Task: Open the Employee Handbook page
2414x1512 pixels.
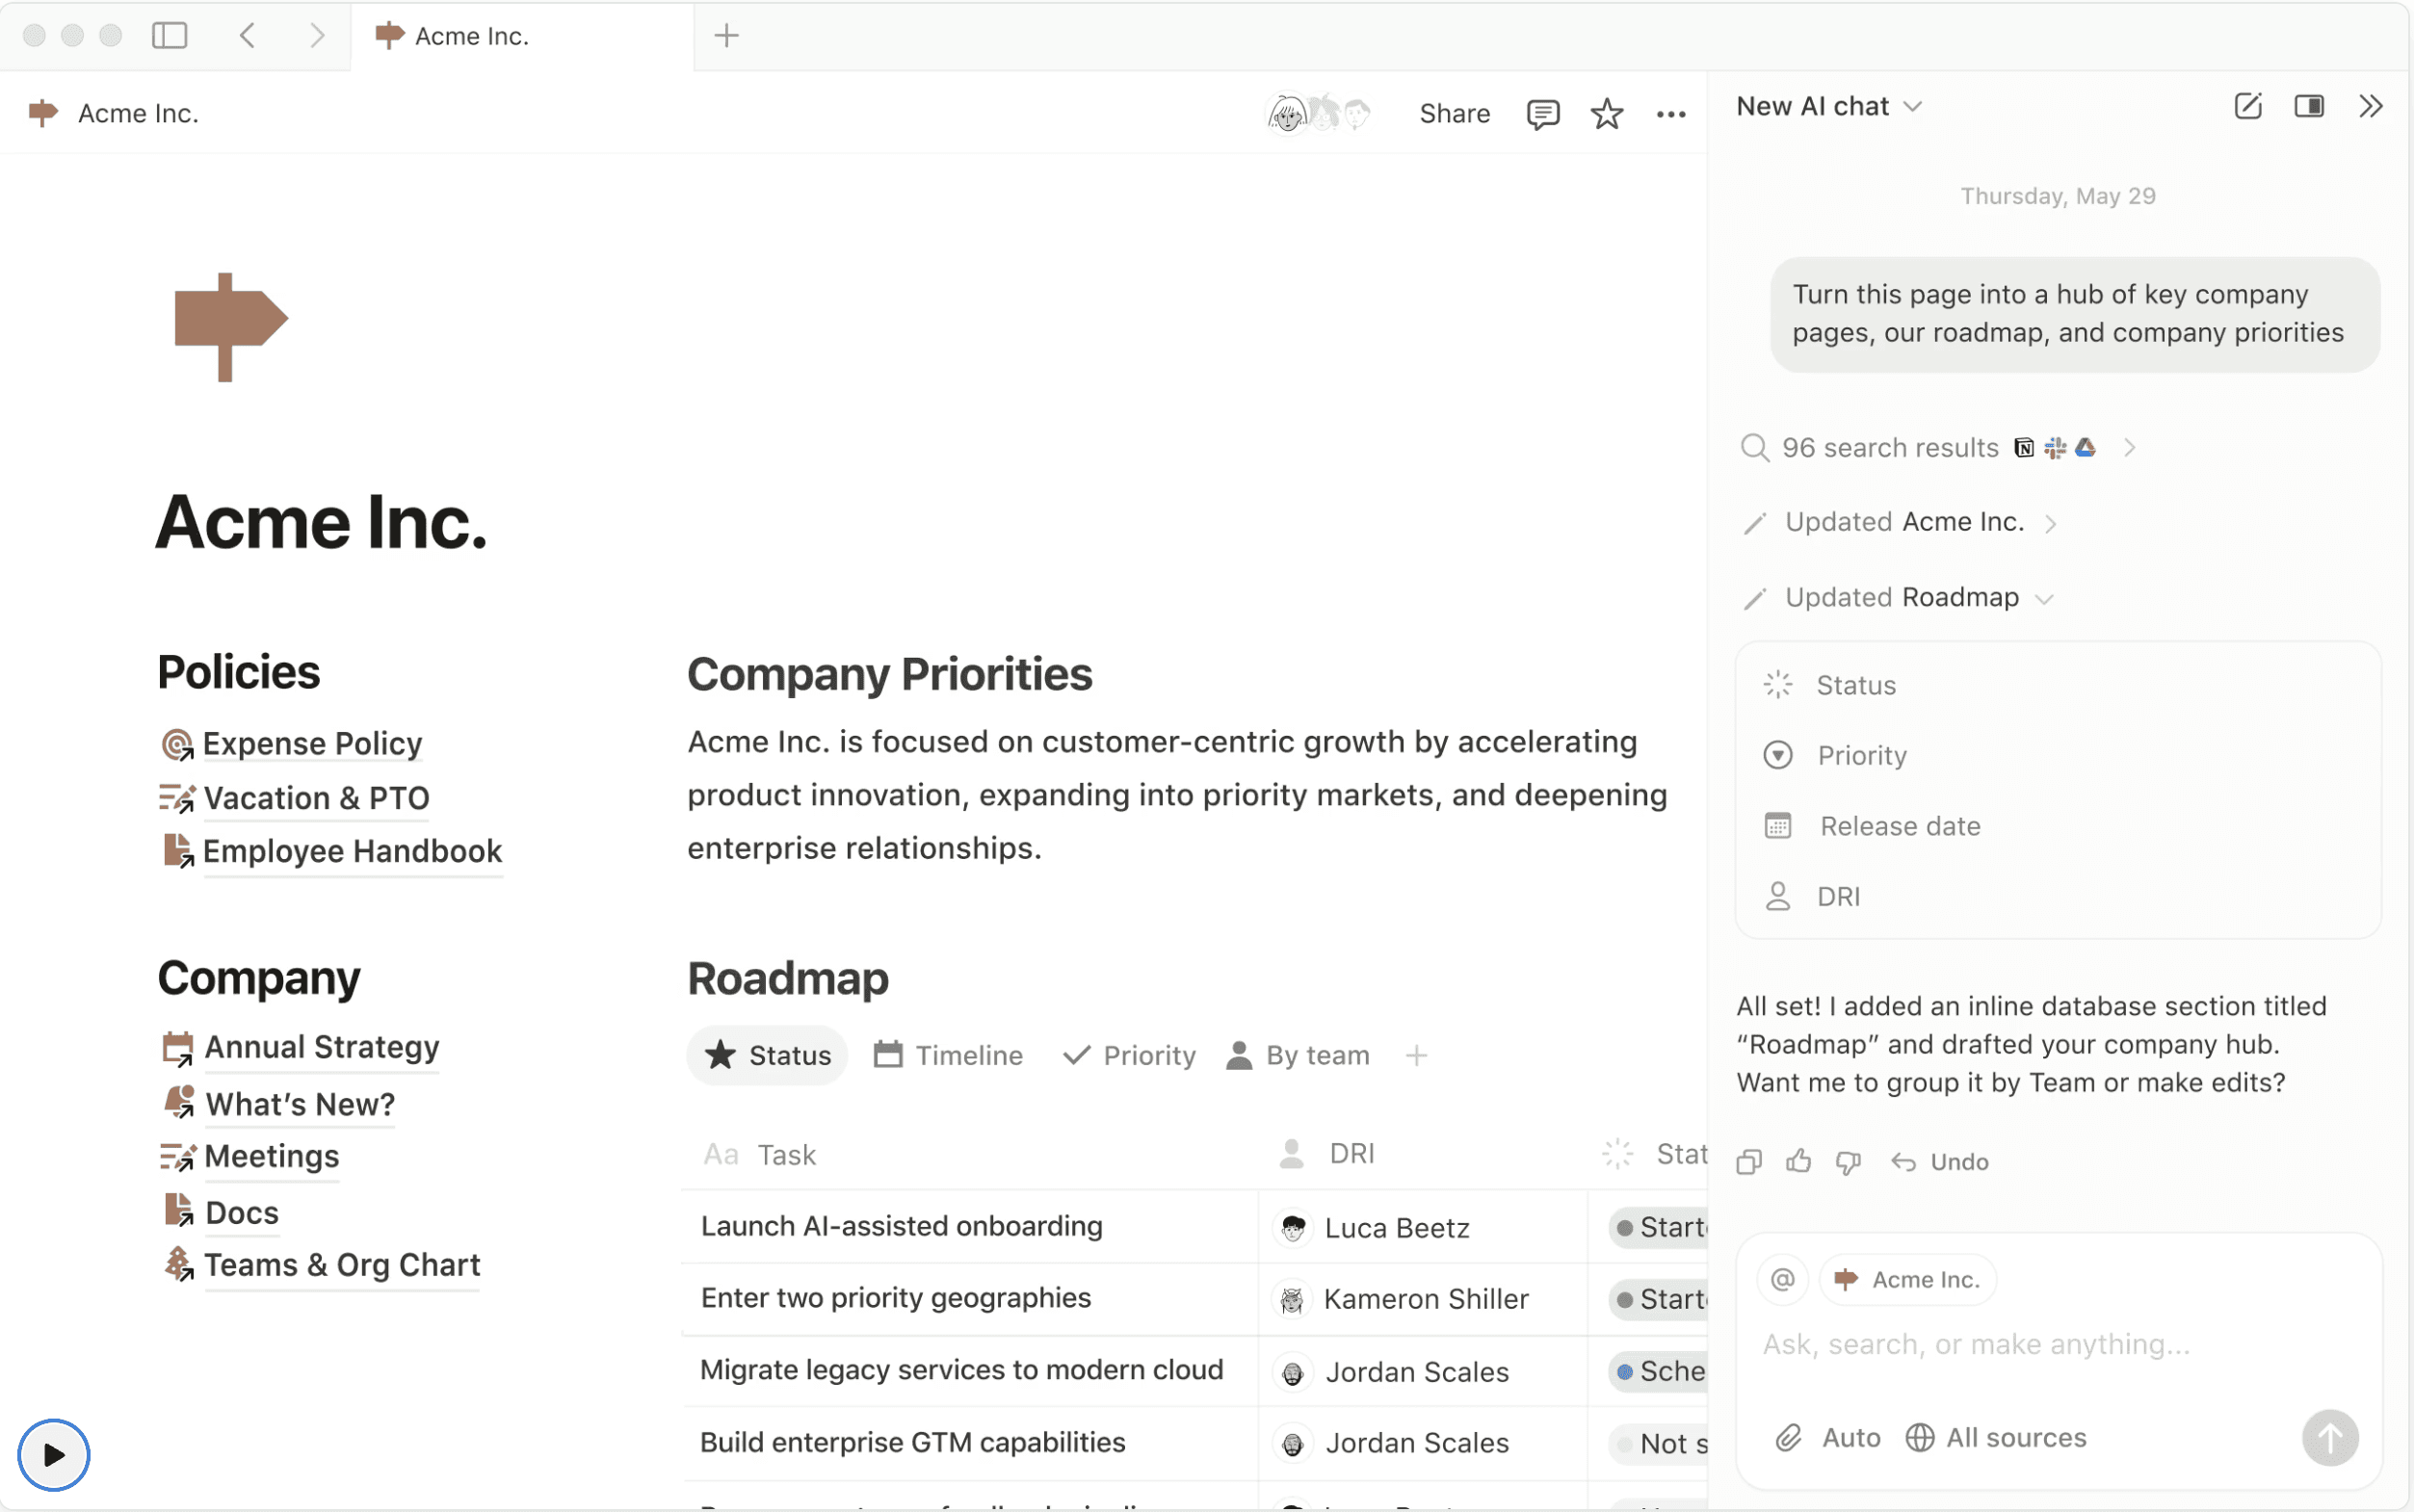Action: point(352,851)
